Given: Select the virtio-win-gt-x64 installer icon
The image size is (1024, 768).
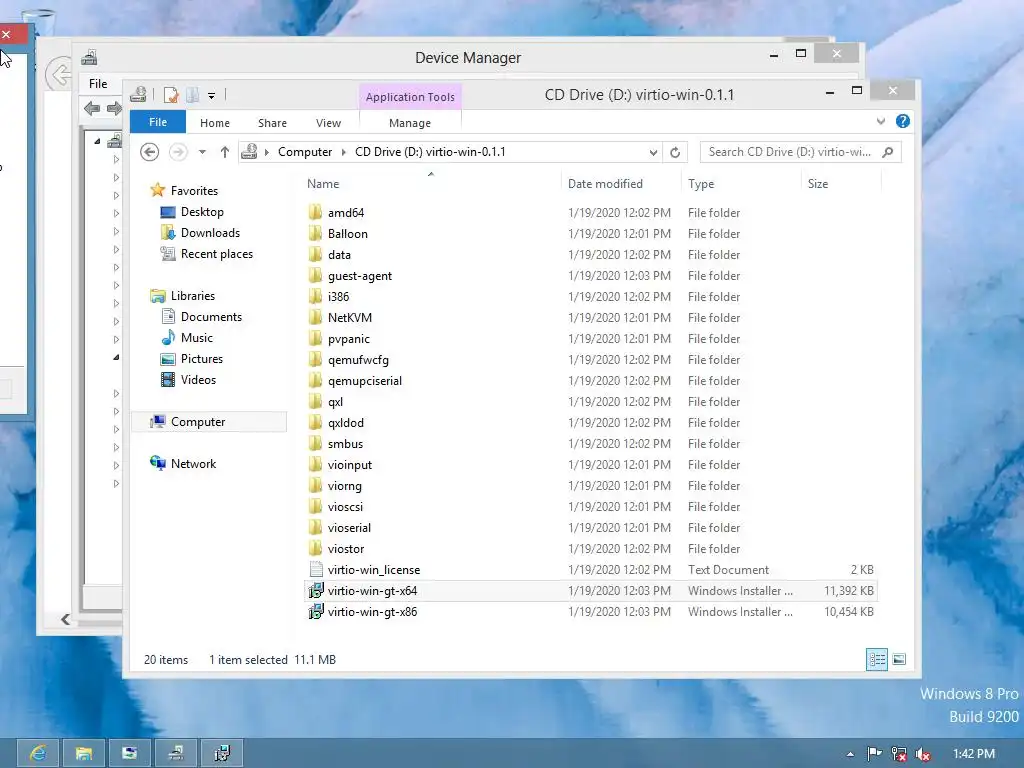Looking at the screenshot, I should (x=315, y=590).
